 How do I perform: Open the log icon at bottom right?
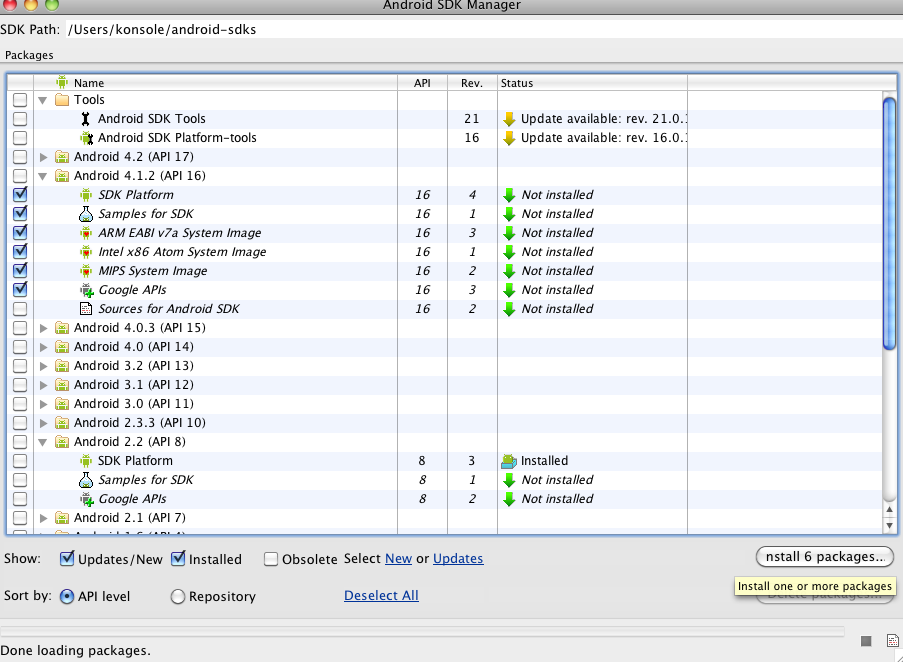click(x=891, y=641)
